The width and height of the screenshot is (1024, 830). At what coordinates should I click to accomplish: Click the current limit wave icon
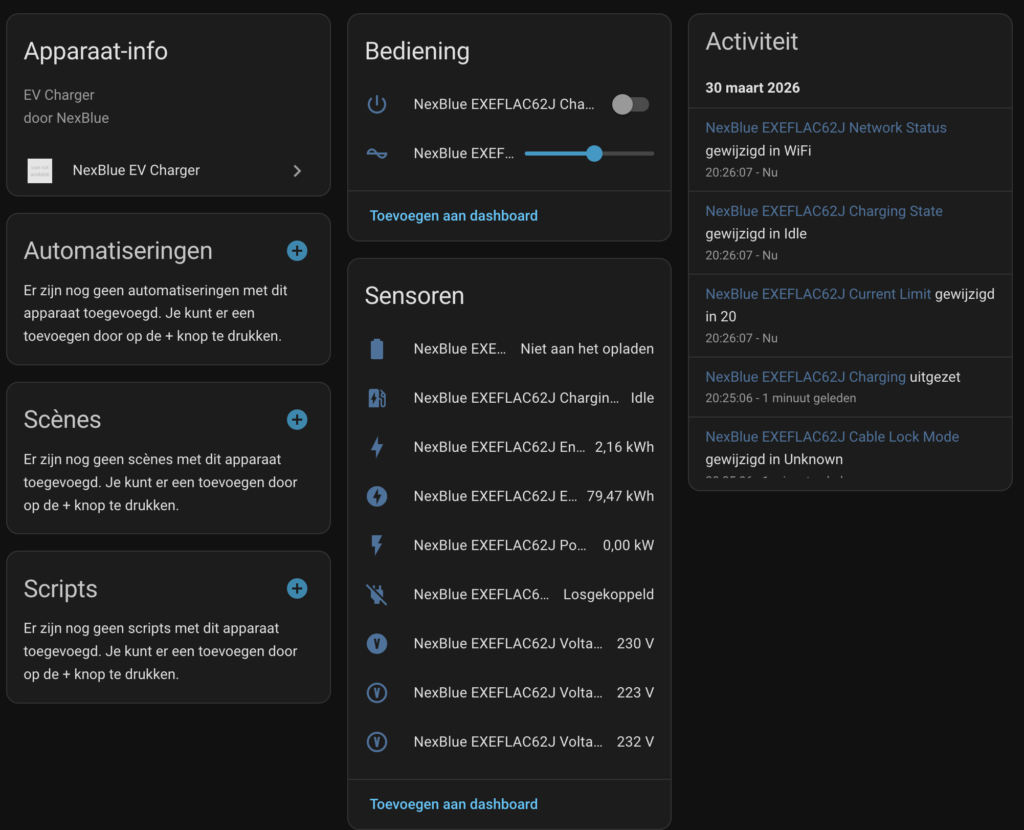(376, 153)
